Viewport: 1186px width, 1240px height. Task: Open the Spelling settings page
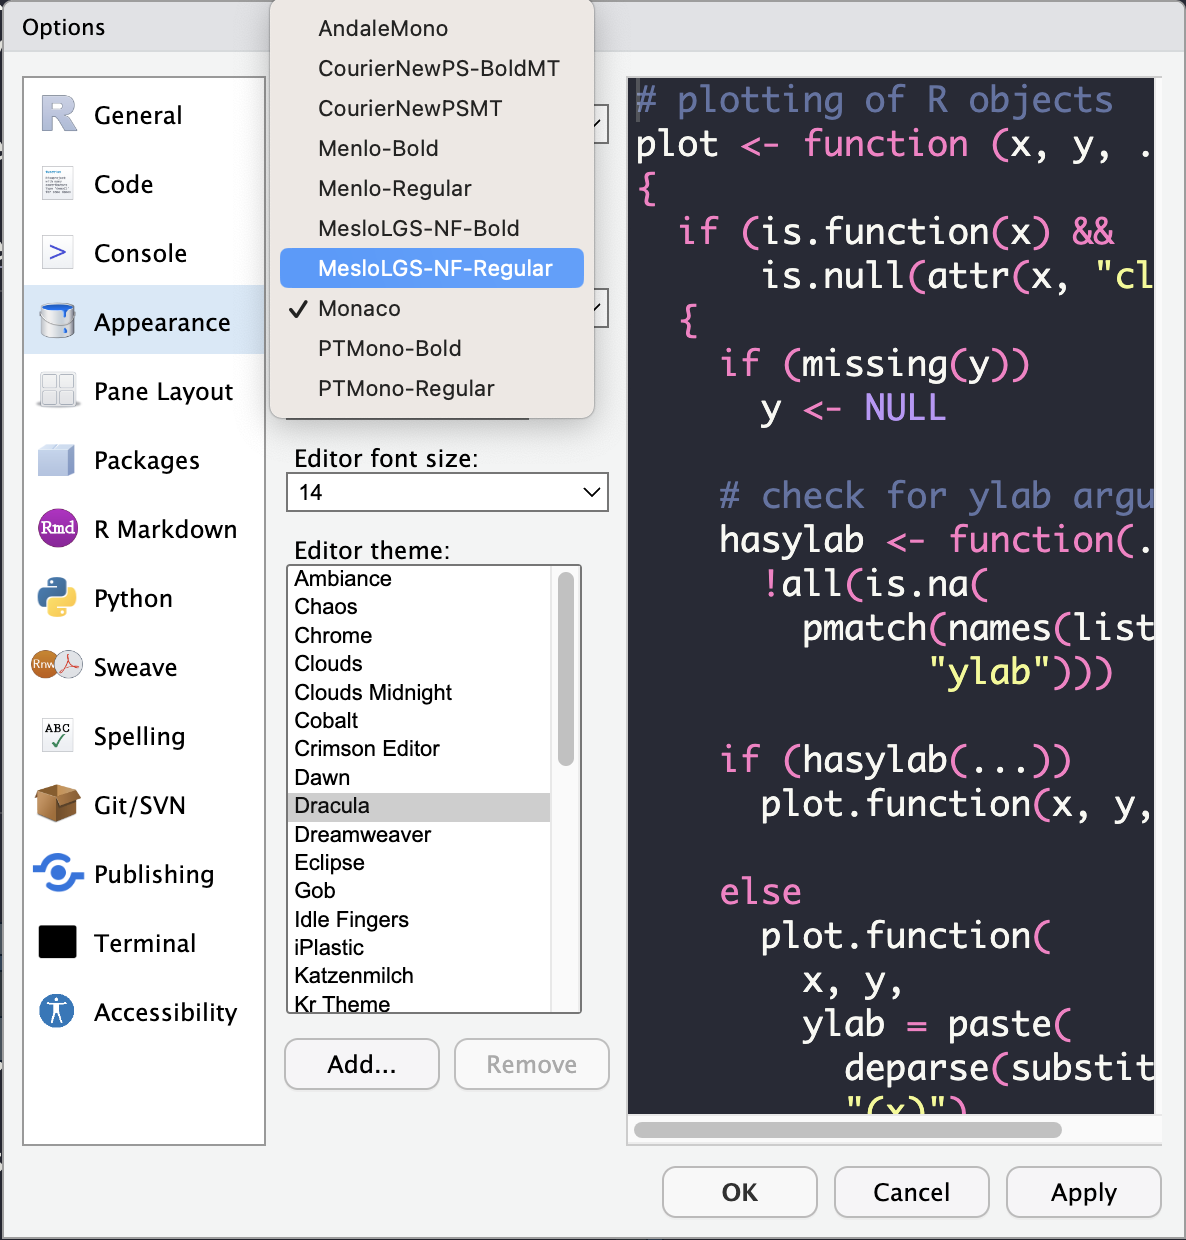coord(139,736)
